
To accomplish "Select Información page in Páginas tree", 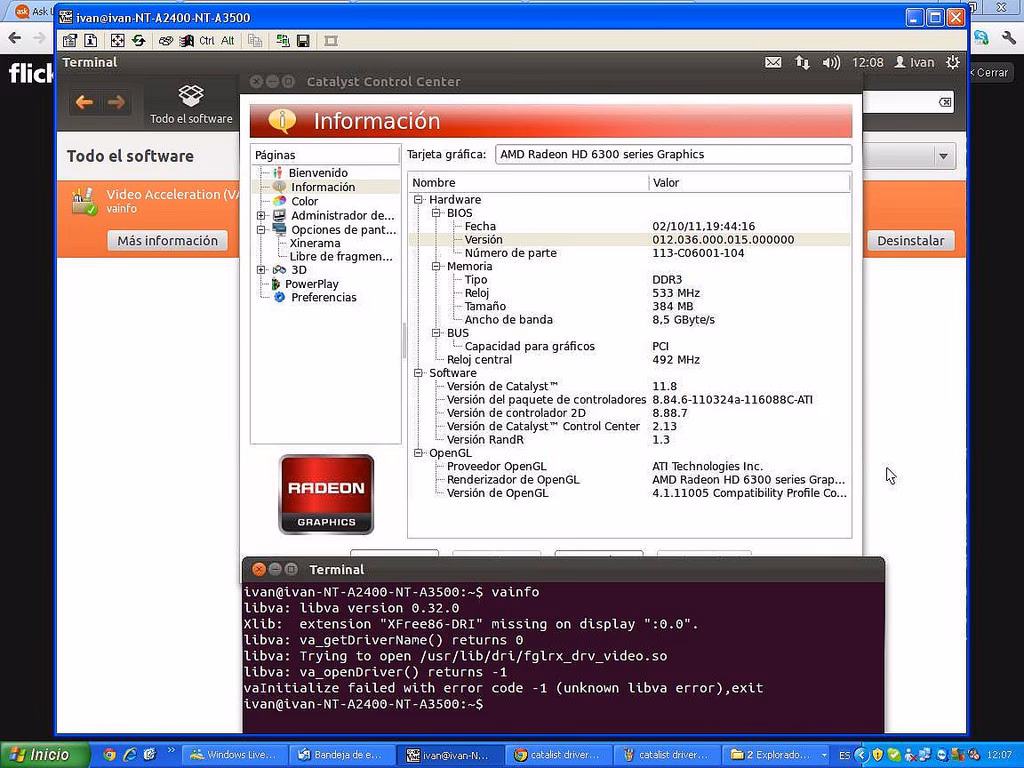I will click(x=323, y=187).
